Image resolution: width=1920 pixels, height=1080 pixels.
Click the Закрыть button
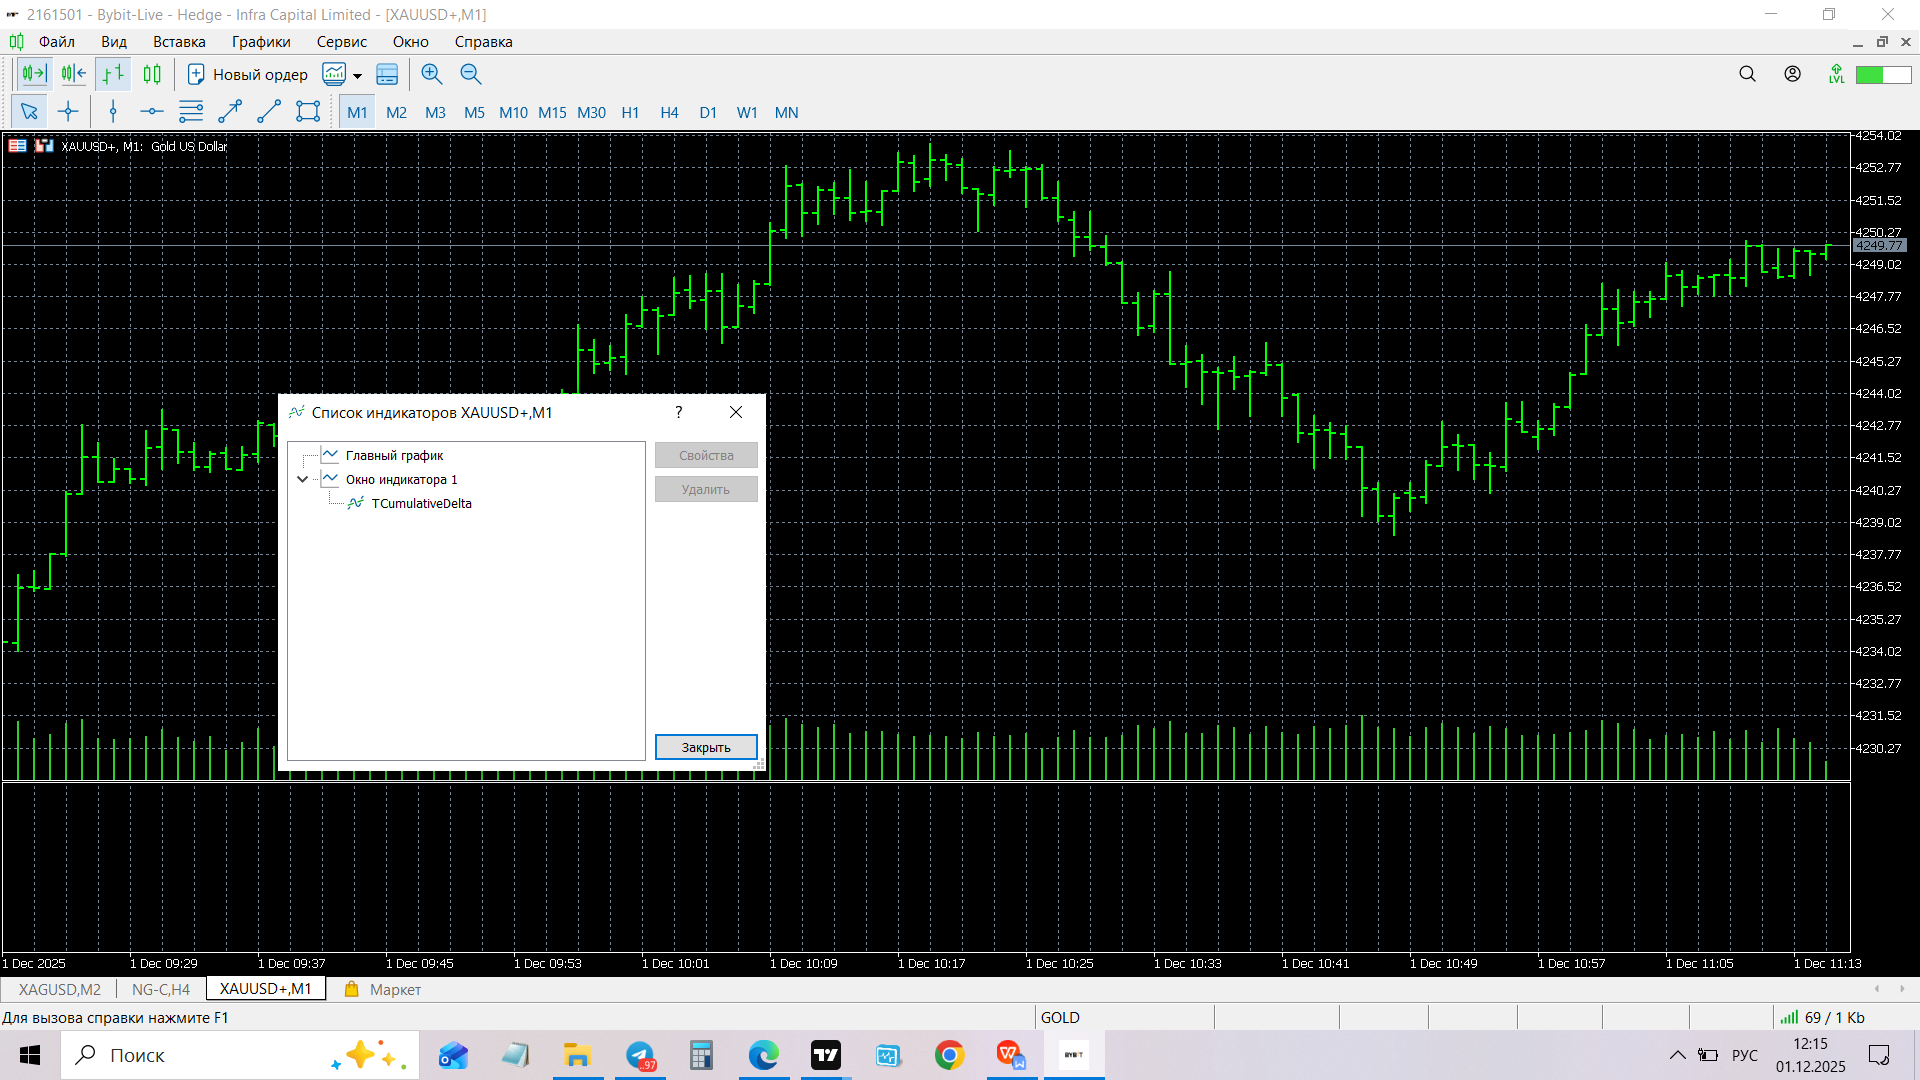pyautogui.click(x=706, y=748)
